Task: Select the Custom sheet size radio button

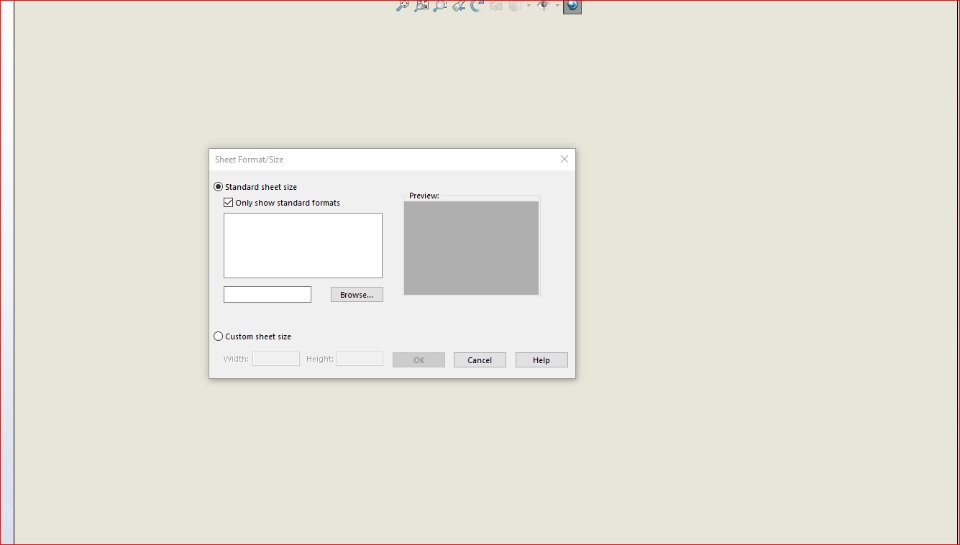Action: (x=218, y=336)
